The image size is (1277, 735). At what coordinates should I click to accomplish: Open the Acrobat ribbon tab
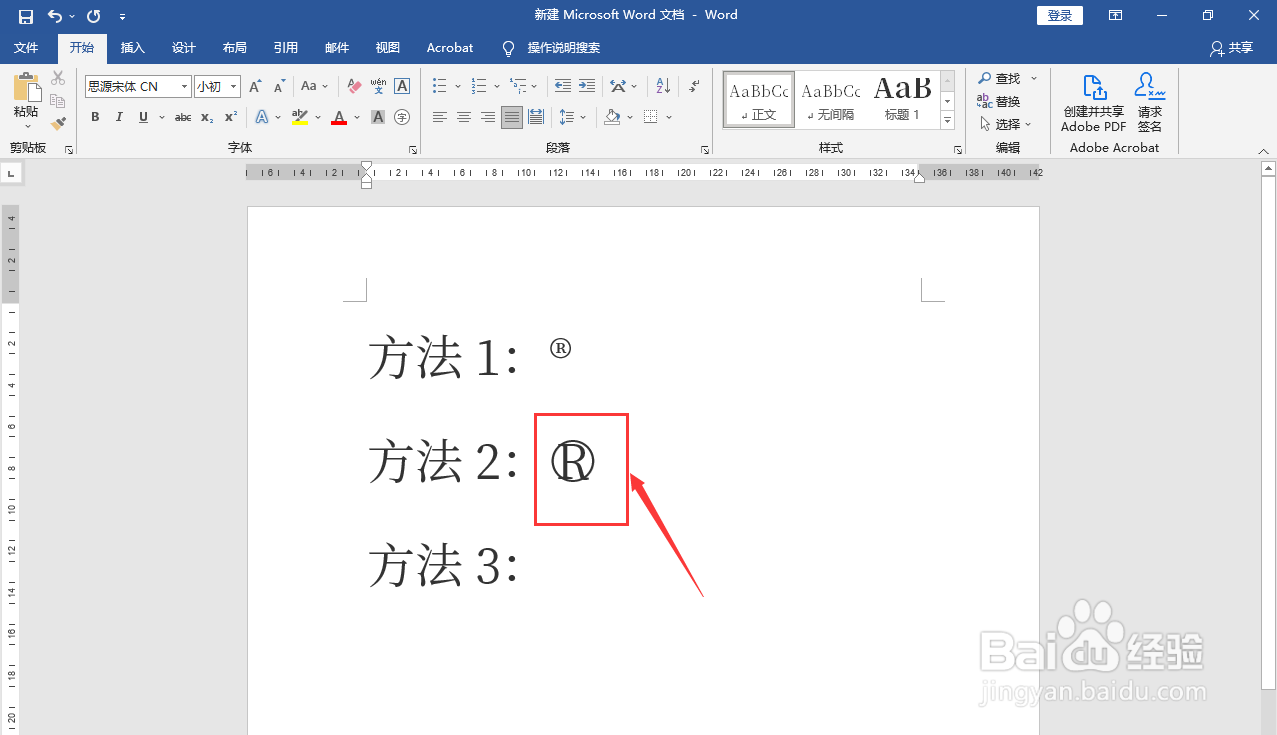[x=449, y=47]
